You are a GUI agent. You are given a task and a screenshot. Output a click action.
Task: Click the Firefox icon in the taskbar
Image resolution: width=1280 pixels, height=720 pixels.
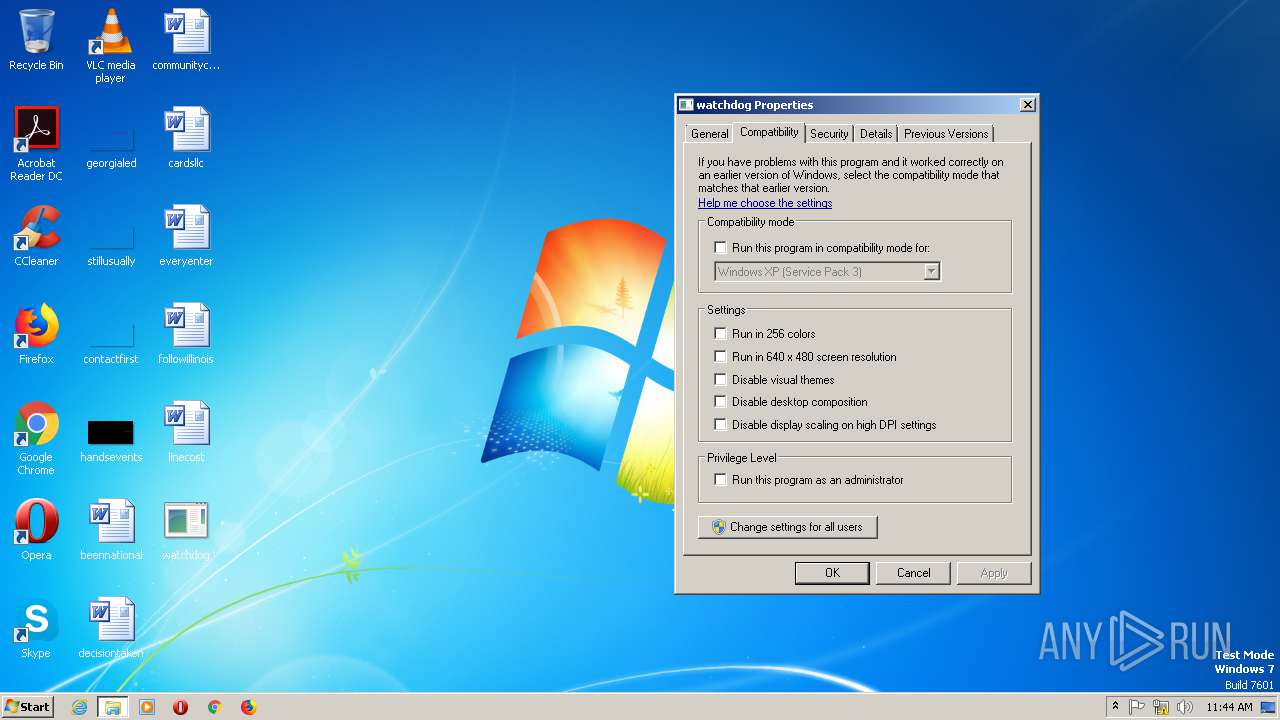[x=248, y=707]
